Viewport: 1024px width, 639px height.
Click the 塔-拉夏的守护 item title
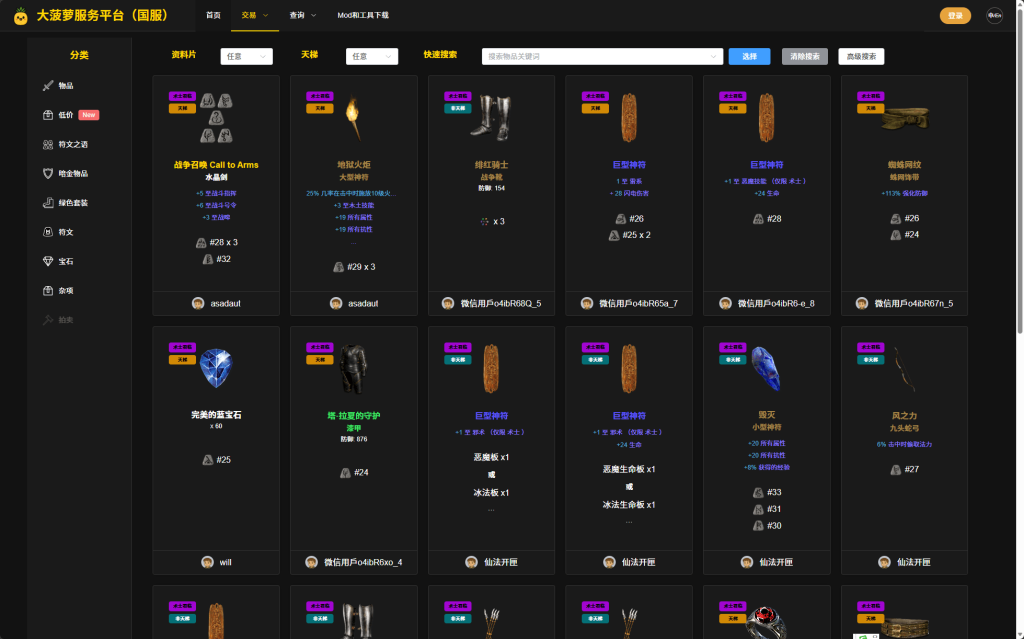[353, 416]
